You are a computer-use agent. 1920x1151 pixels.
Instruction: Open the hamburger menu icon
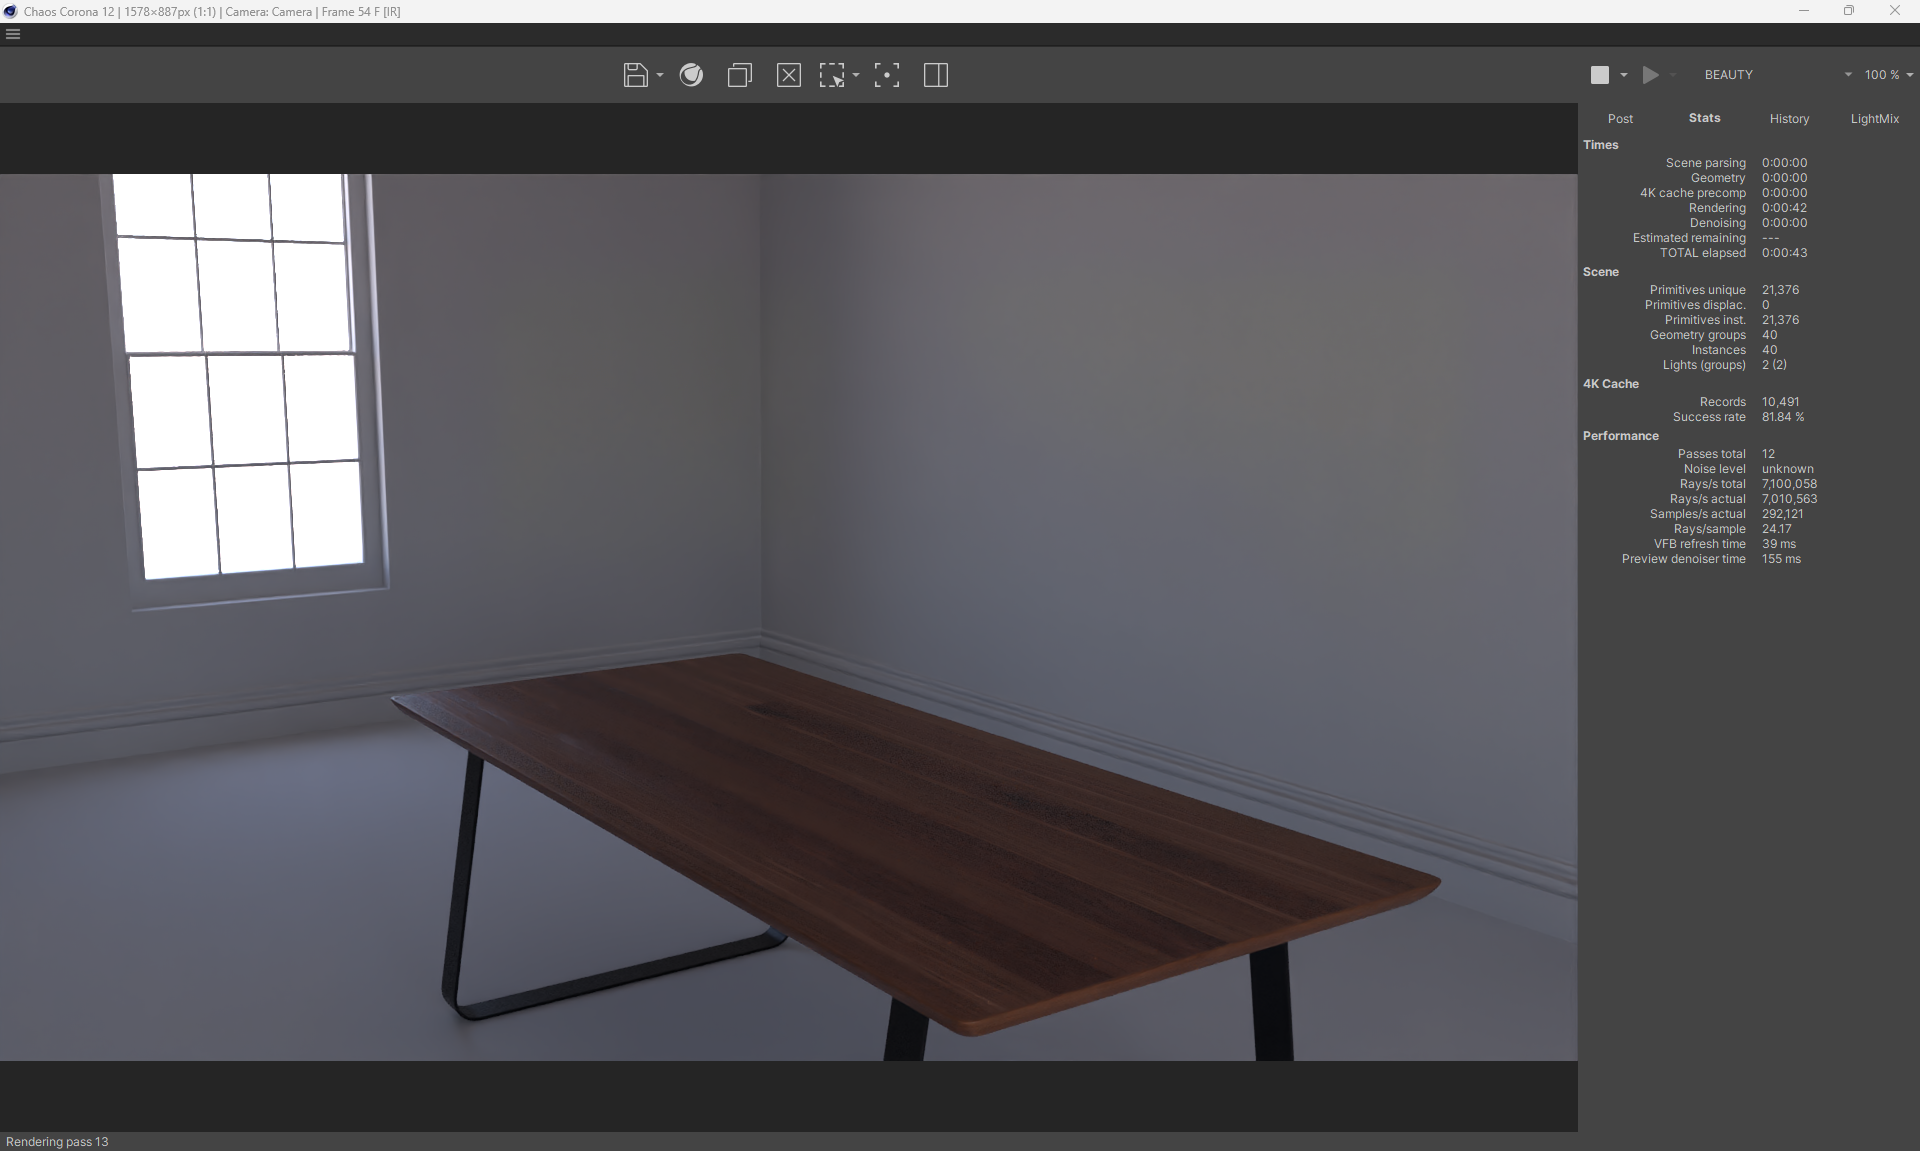13,34
